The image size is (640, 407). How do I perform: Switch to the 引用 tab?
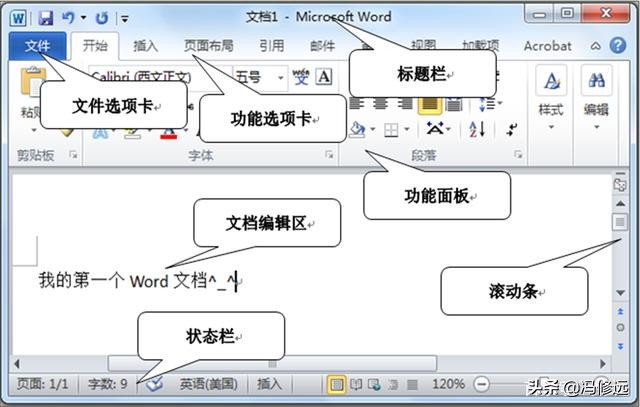(272, 46)
